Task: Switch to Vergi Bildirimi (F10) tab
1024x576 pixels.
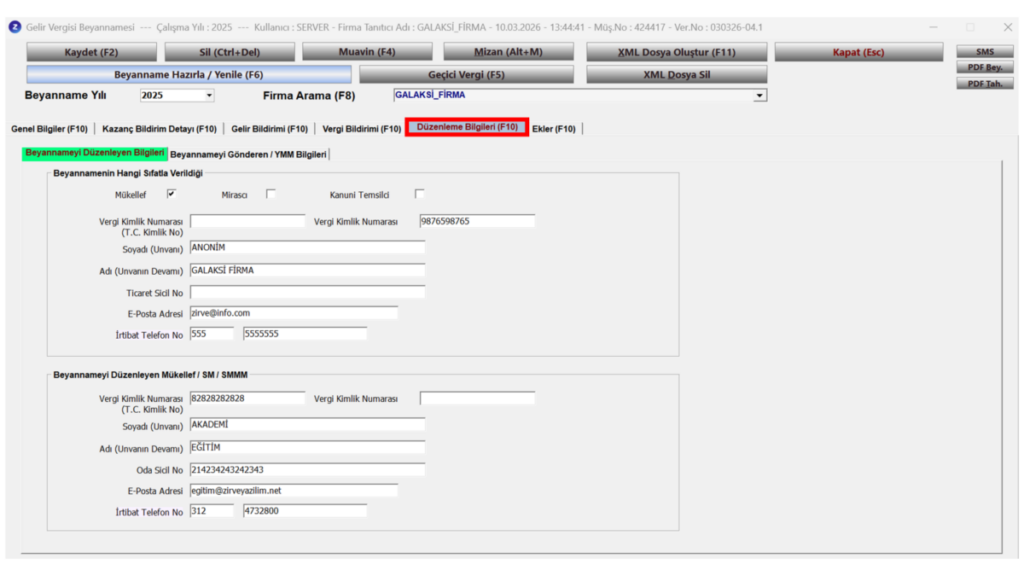Action: click(361, 129)
